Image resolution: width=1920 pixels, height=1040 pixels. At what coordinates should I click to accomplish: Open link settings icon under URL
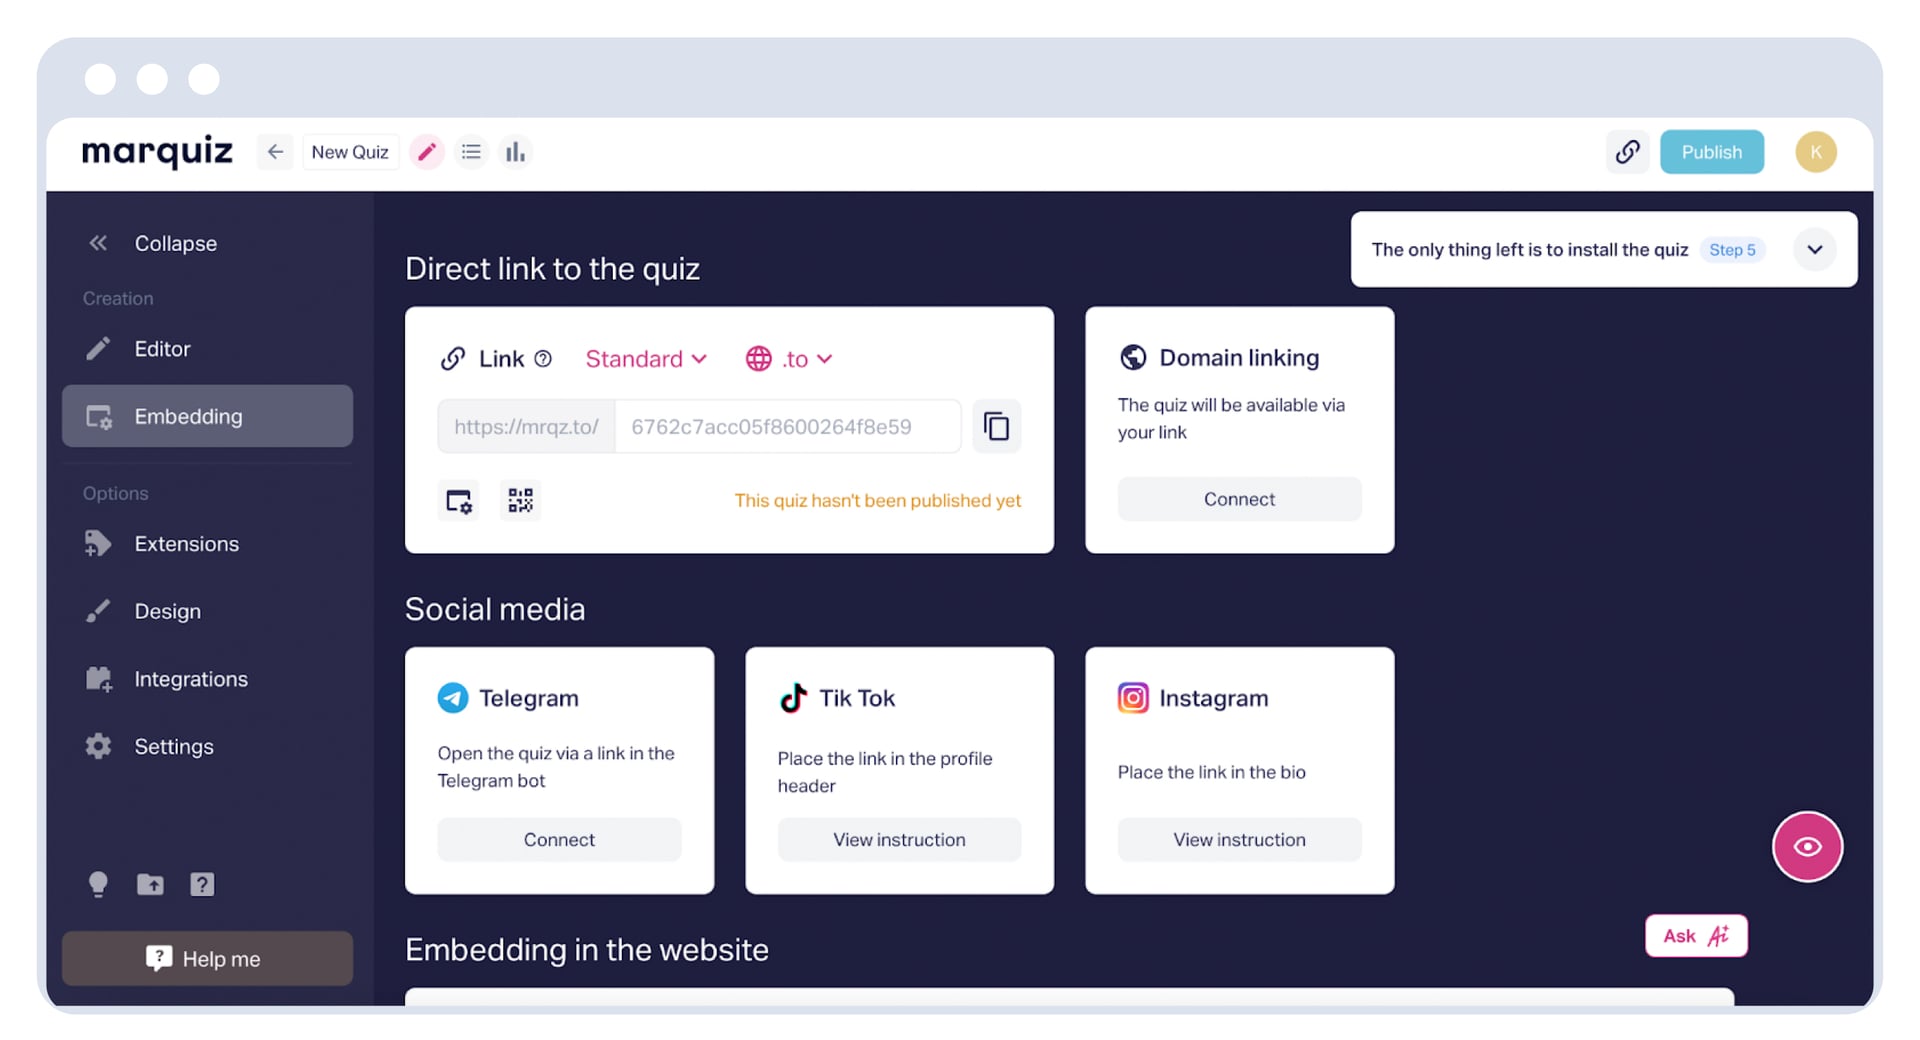tap(459, 501)
